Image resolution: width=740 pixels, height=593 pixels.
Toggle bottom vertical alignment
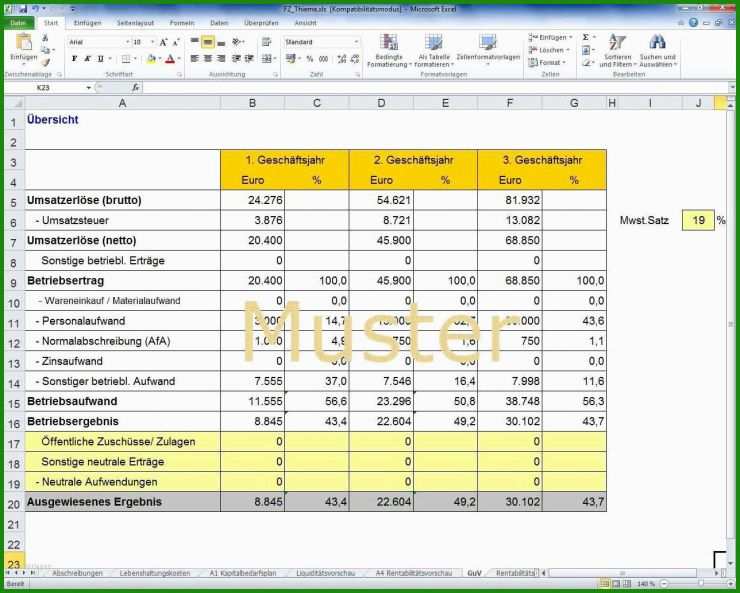coord(221,42)
